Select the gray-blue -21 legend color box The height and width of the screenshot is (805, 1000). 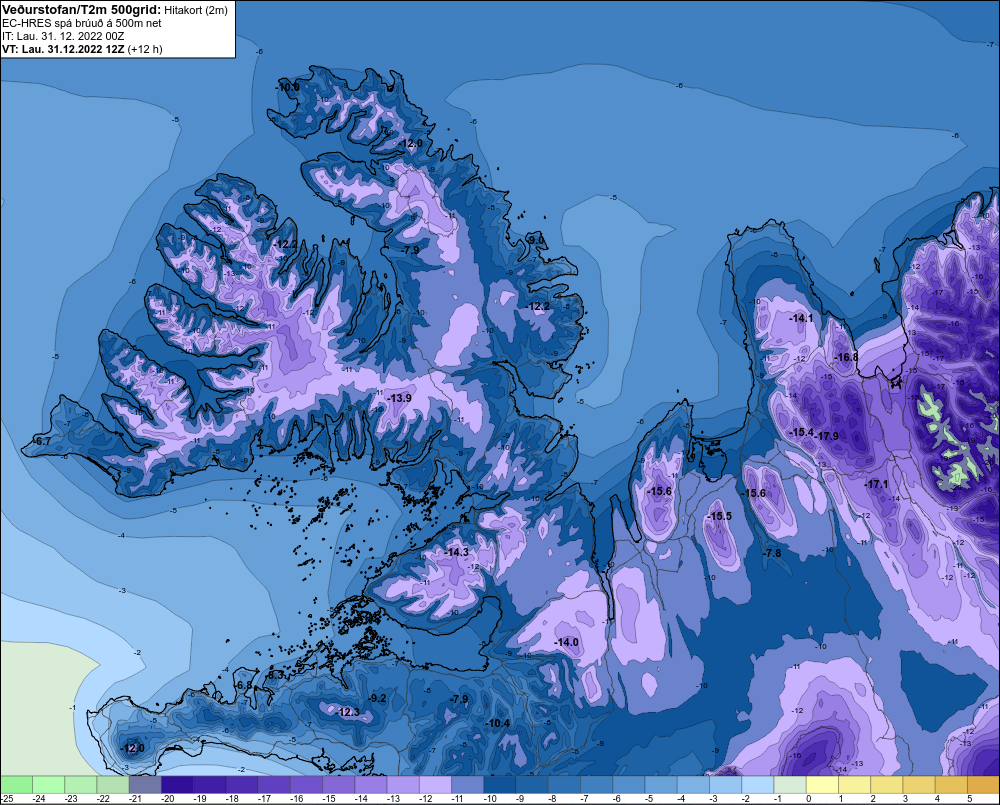(145, 785)
